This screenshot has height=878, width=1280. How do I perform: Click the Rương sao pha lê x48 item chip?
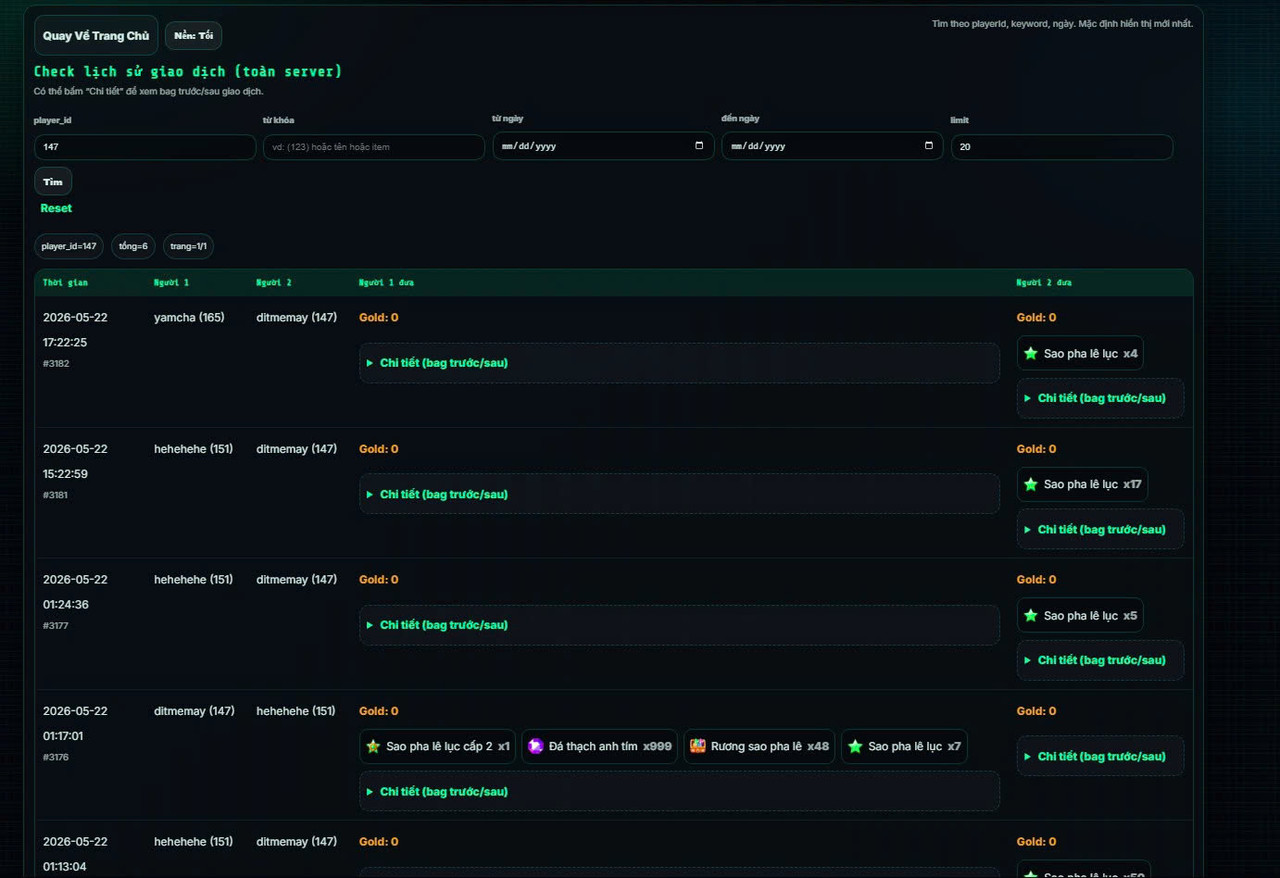(x=759, y=746)
